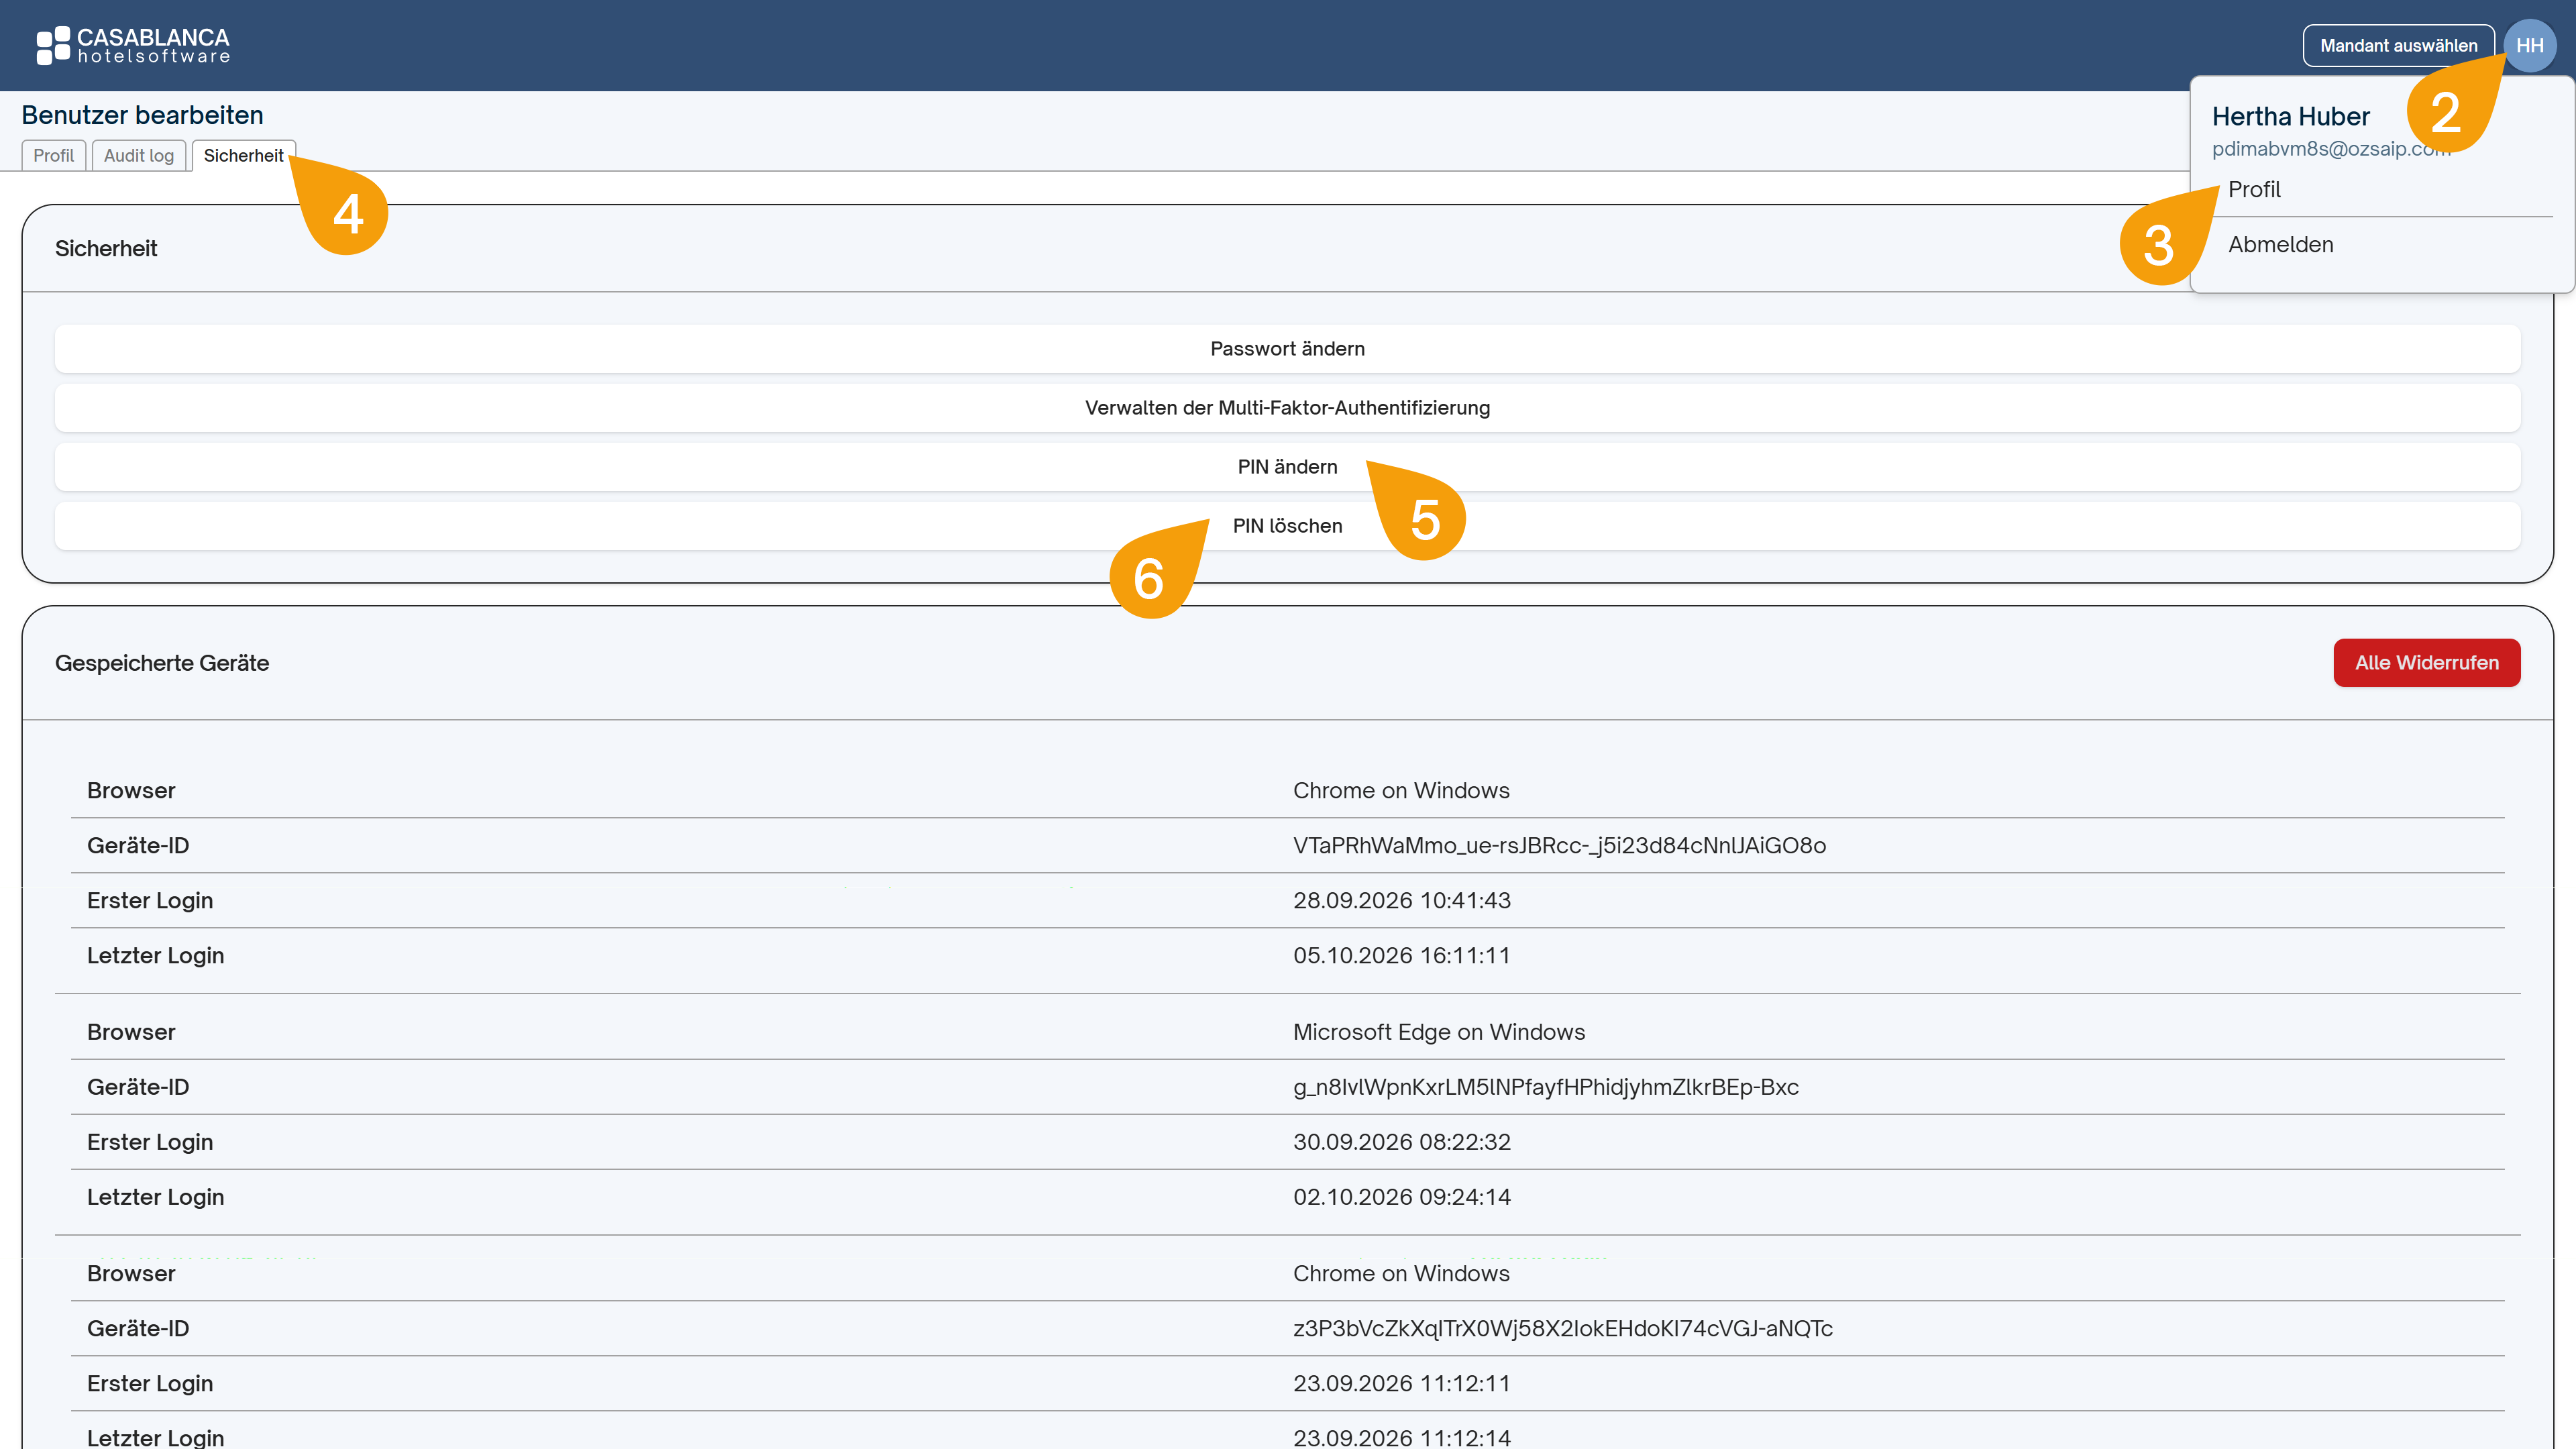This screenshot has width=2576, height=1449.
Task: Open the HH user avatar menu
Action: 2530,46
